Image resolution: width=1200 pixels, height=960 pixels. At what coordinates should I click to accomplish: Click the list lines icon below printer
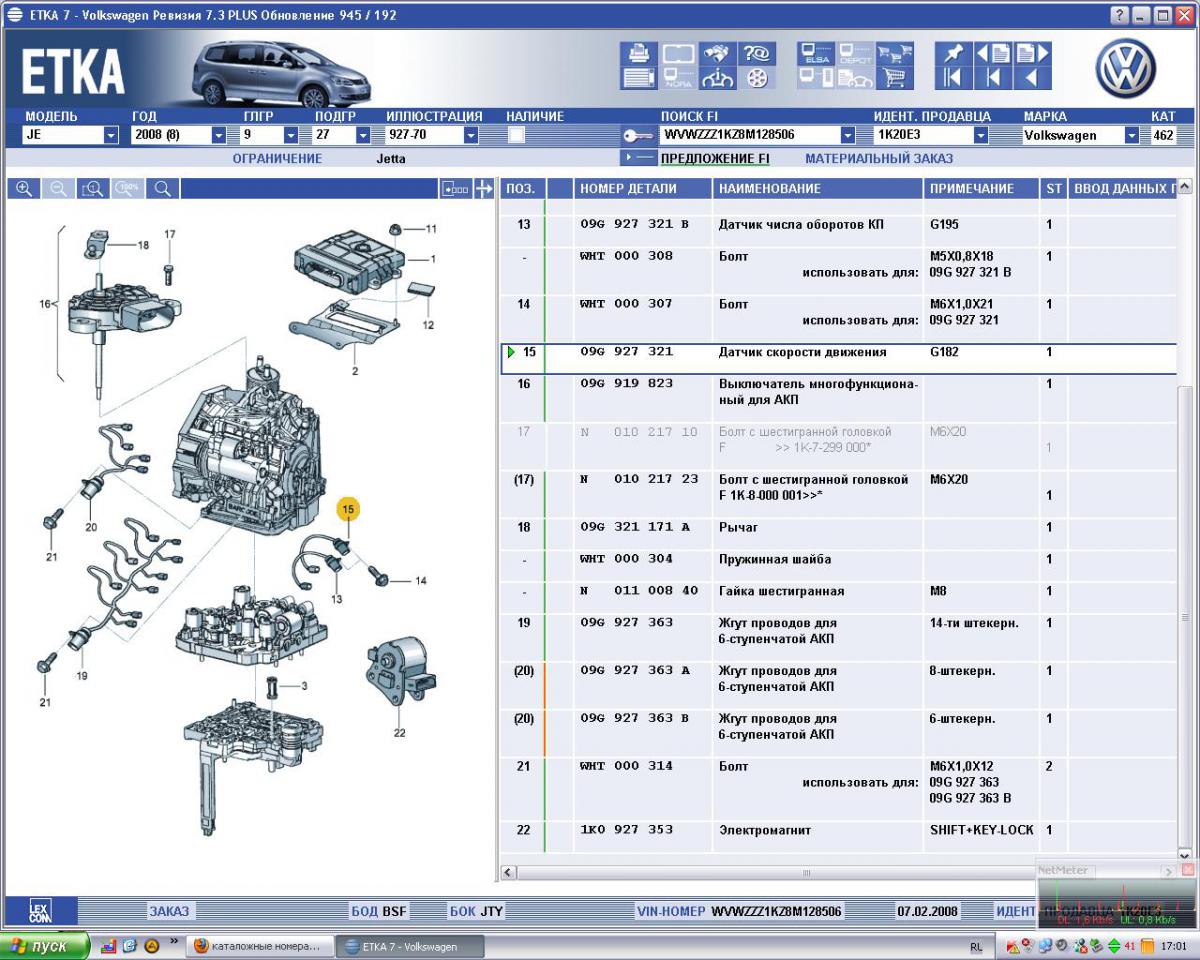tap(639, 78)
